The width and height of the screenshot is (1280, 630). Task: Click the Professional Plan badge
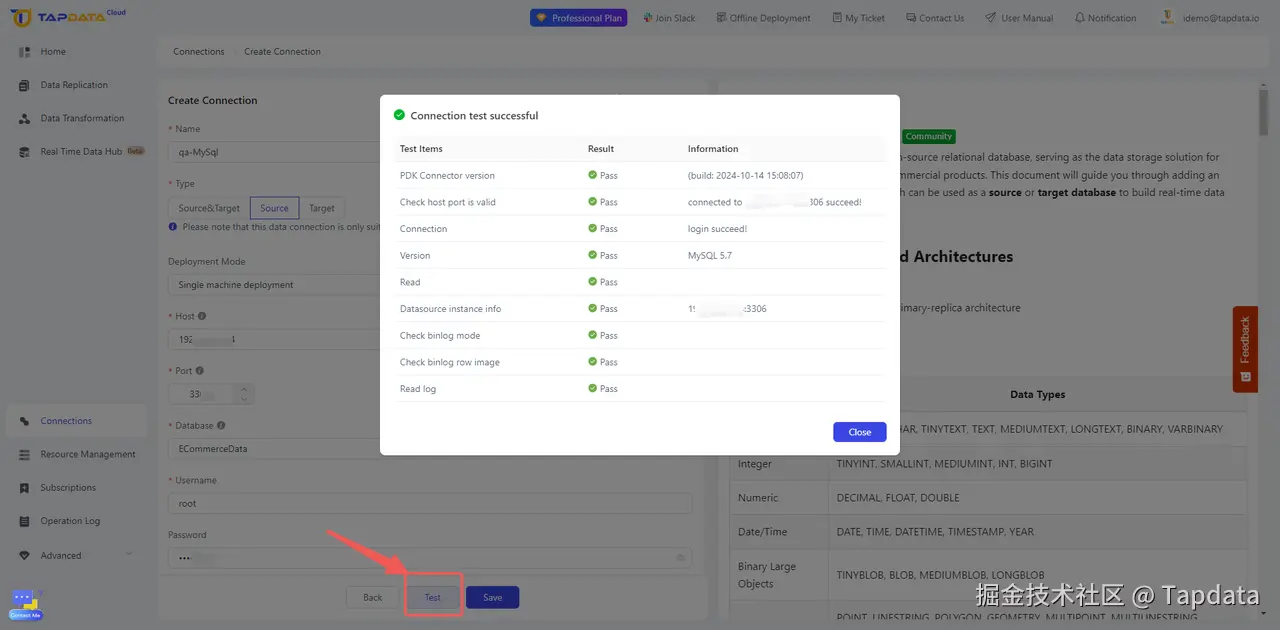click(579, 18)
